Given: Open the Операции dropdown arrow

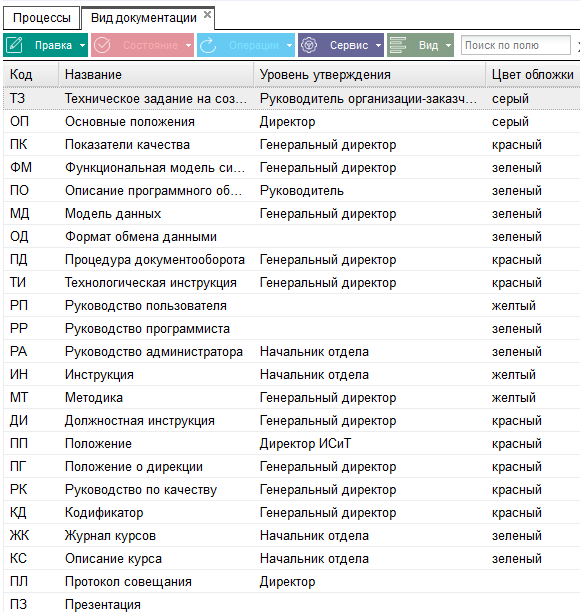Looking at the screenshot, I should [289, 45].
